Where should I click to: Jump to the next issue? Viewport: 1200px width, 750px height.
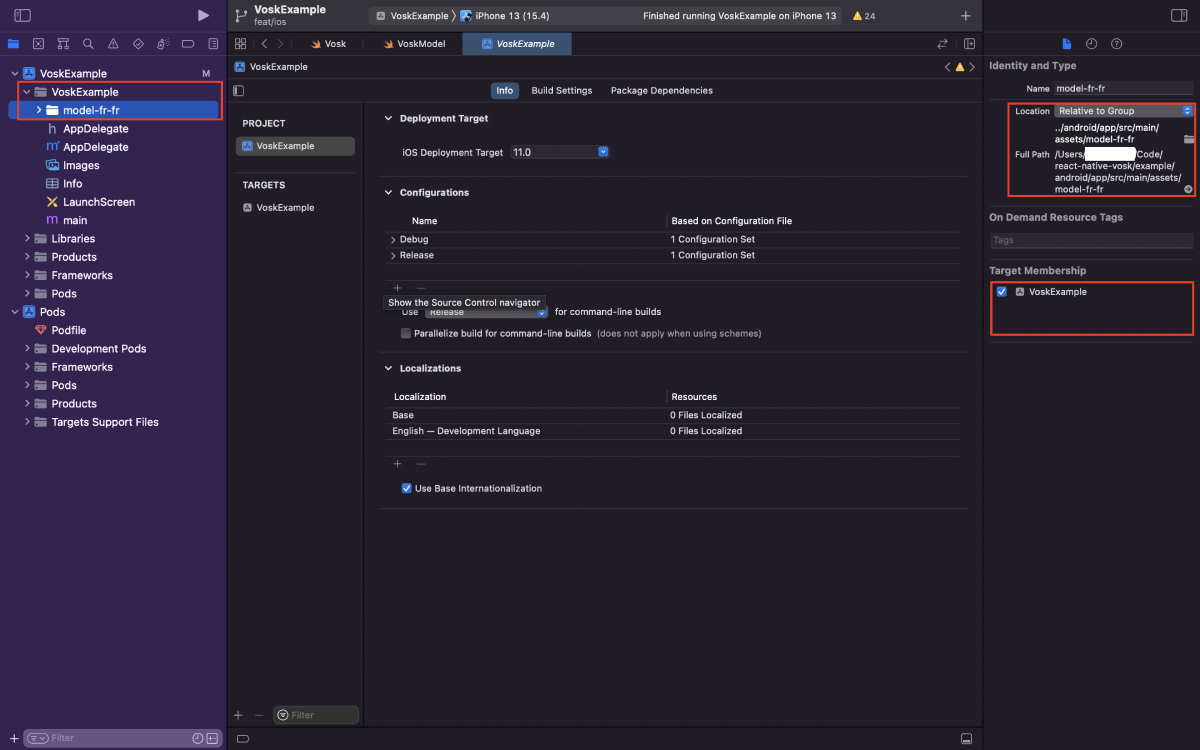(972, 67)
